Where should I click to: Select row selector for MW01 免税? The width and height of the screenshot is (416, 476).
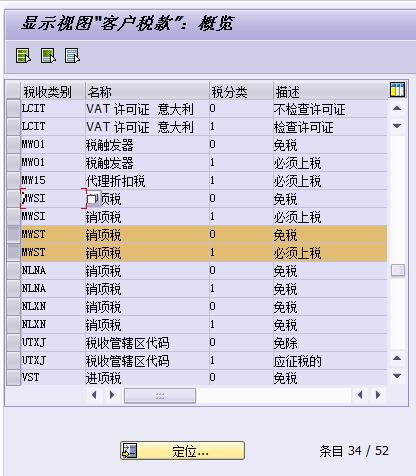[x=13, y=145]
